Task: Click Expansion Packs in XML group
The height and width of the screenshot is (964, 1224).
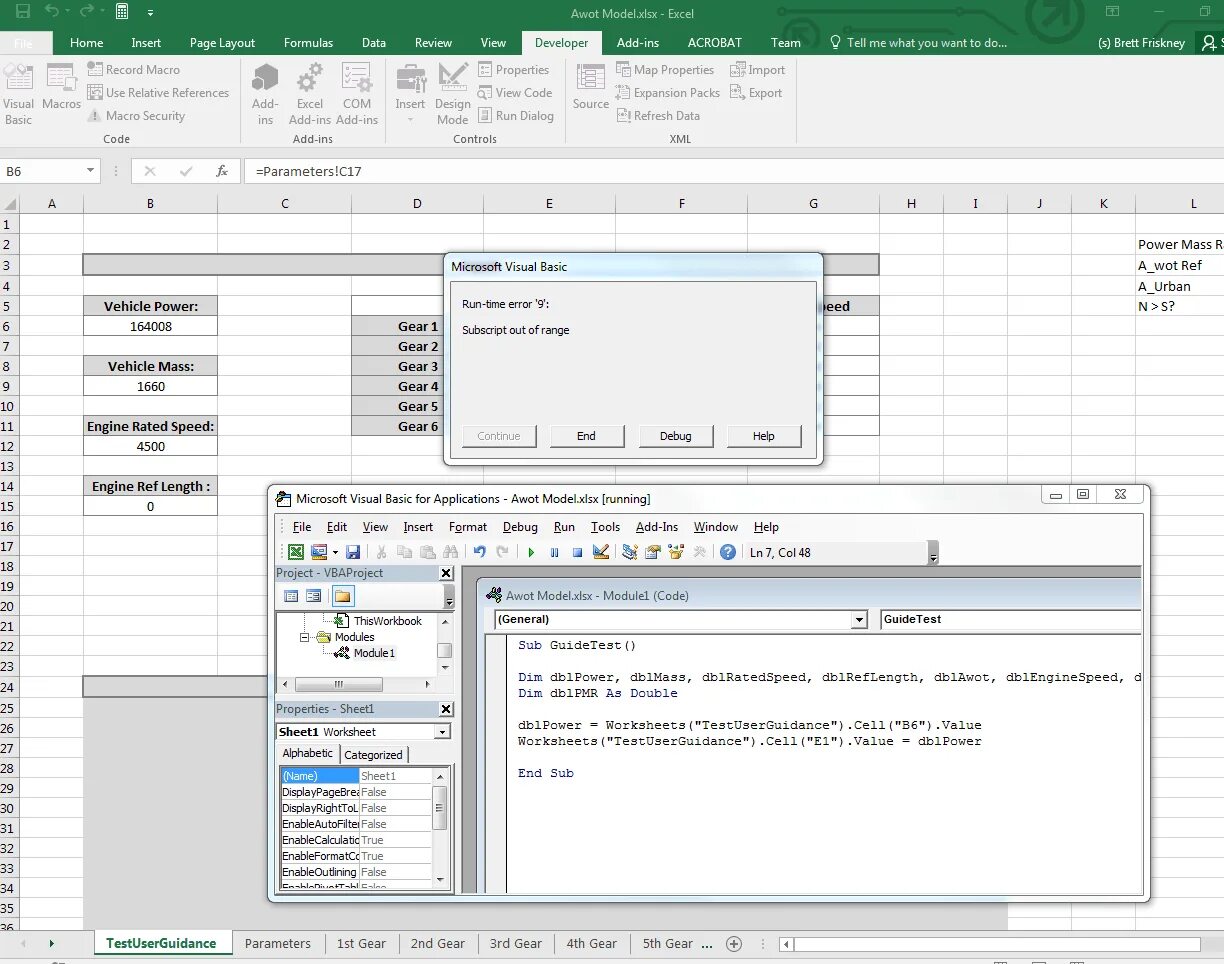Action: point(667,93)
